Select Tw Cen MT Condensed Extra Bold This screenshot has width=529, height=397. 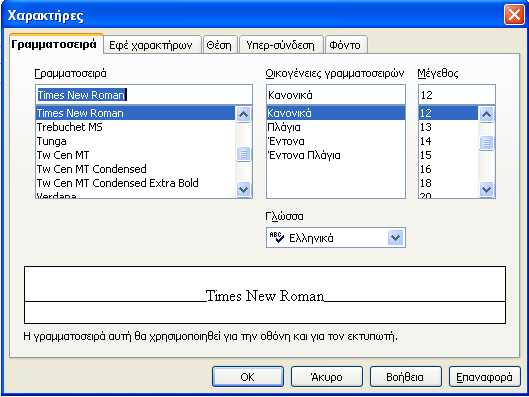click(x=135, y=183)
